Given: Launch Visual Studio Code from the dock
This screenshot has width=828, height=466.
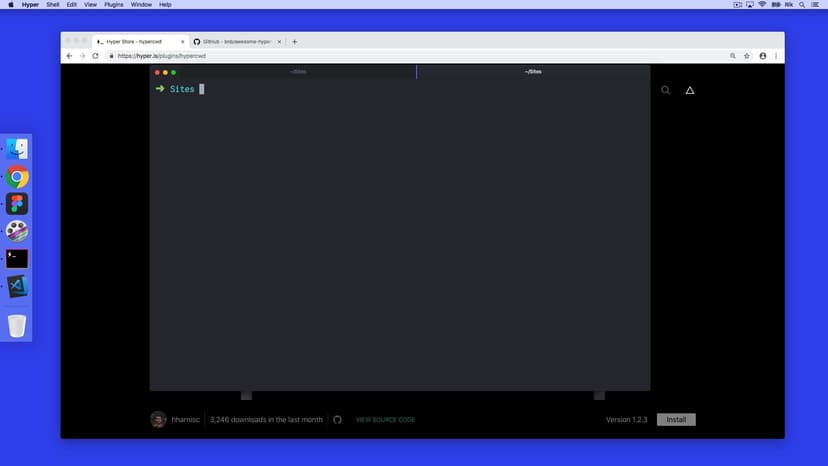Looking at the screenshot, I should tap(17, 286).
